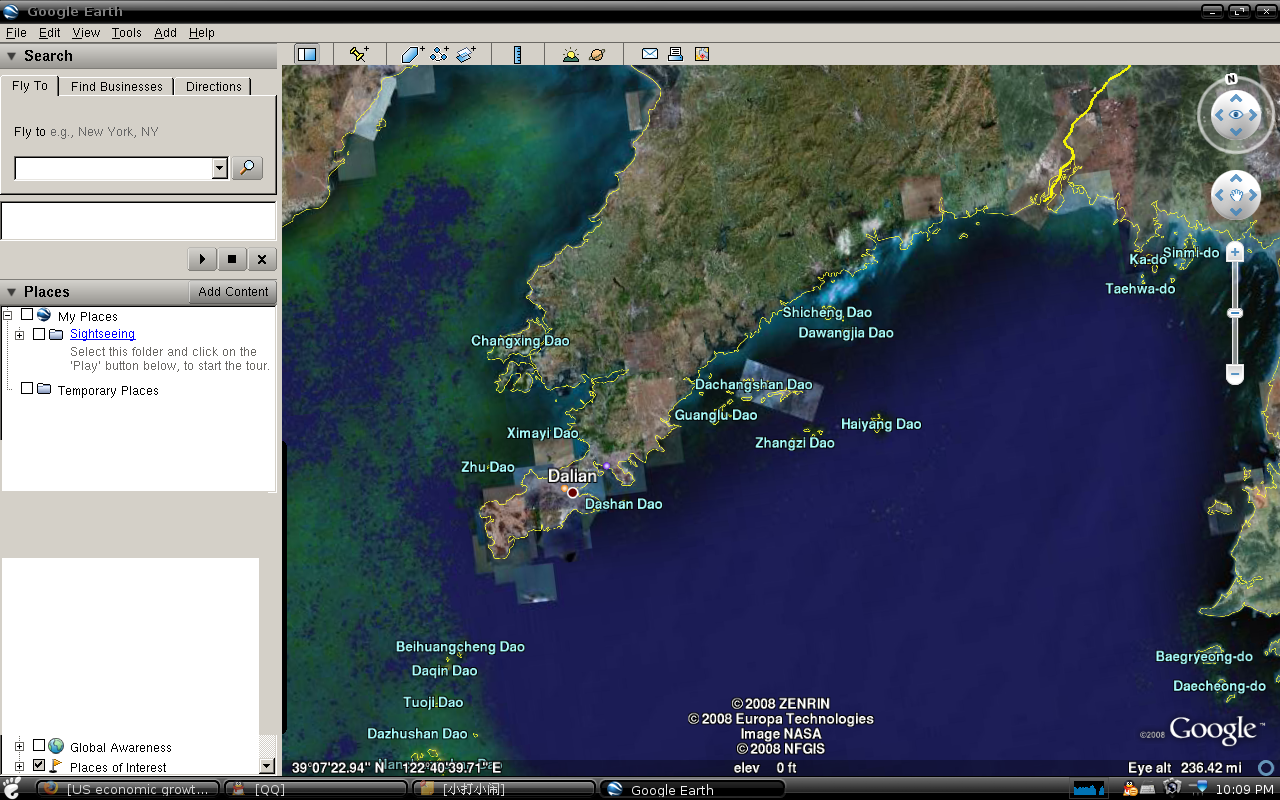The height and width of the screenshot is (800, 1280).
Task: Click the streaming status circle indicator
Action: point(1266,768)
